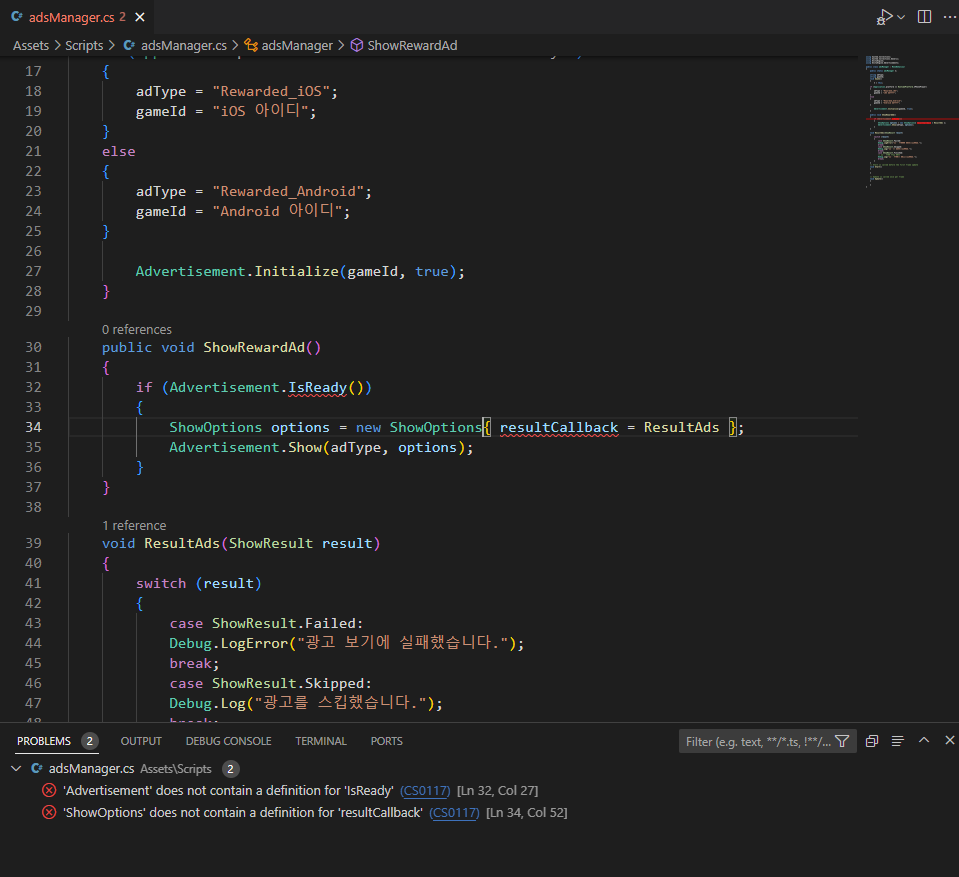Click the IsReady underlined identifier
Image resolution: width=959 pixels, height=877 pixels.
click(x=317, y=388)
